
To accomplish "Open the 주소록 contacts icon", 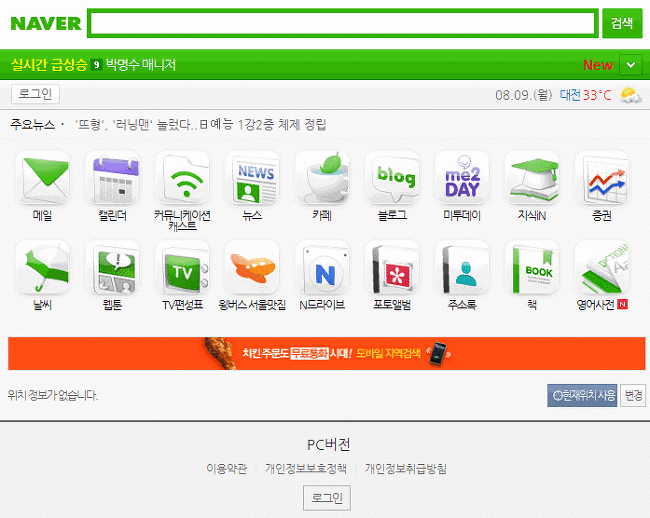I will [x=462, y=269].
